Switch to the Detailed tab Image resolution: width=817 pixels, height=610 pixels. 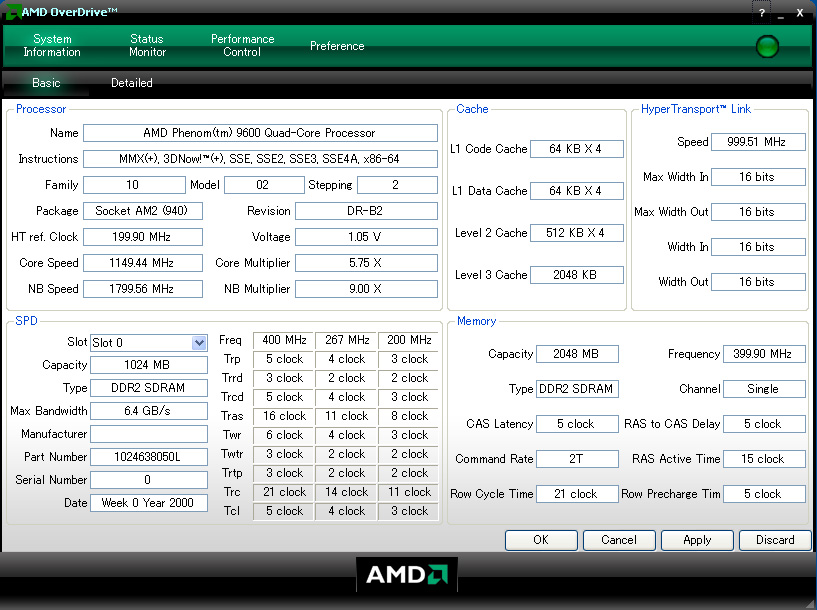[x=132, y=83]
